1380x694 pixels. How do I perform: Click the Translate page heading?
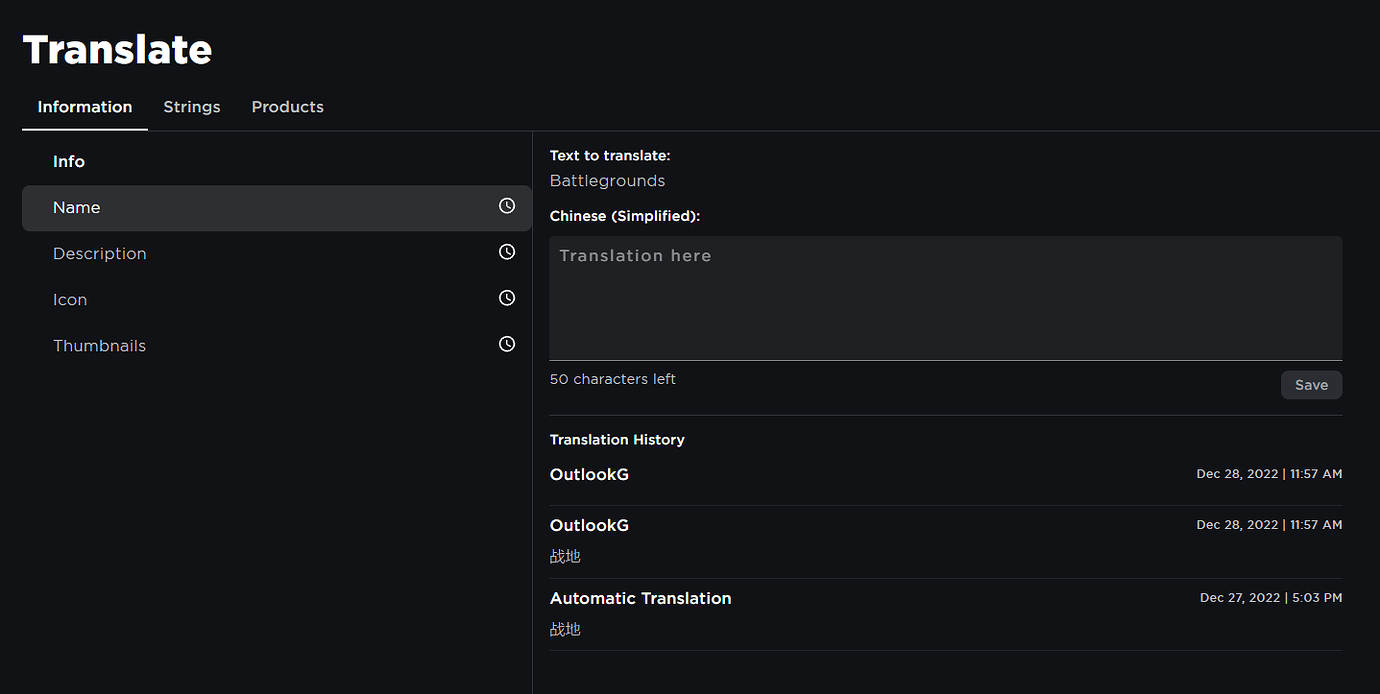point(117,48)
